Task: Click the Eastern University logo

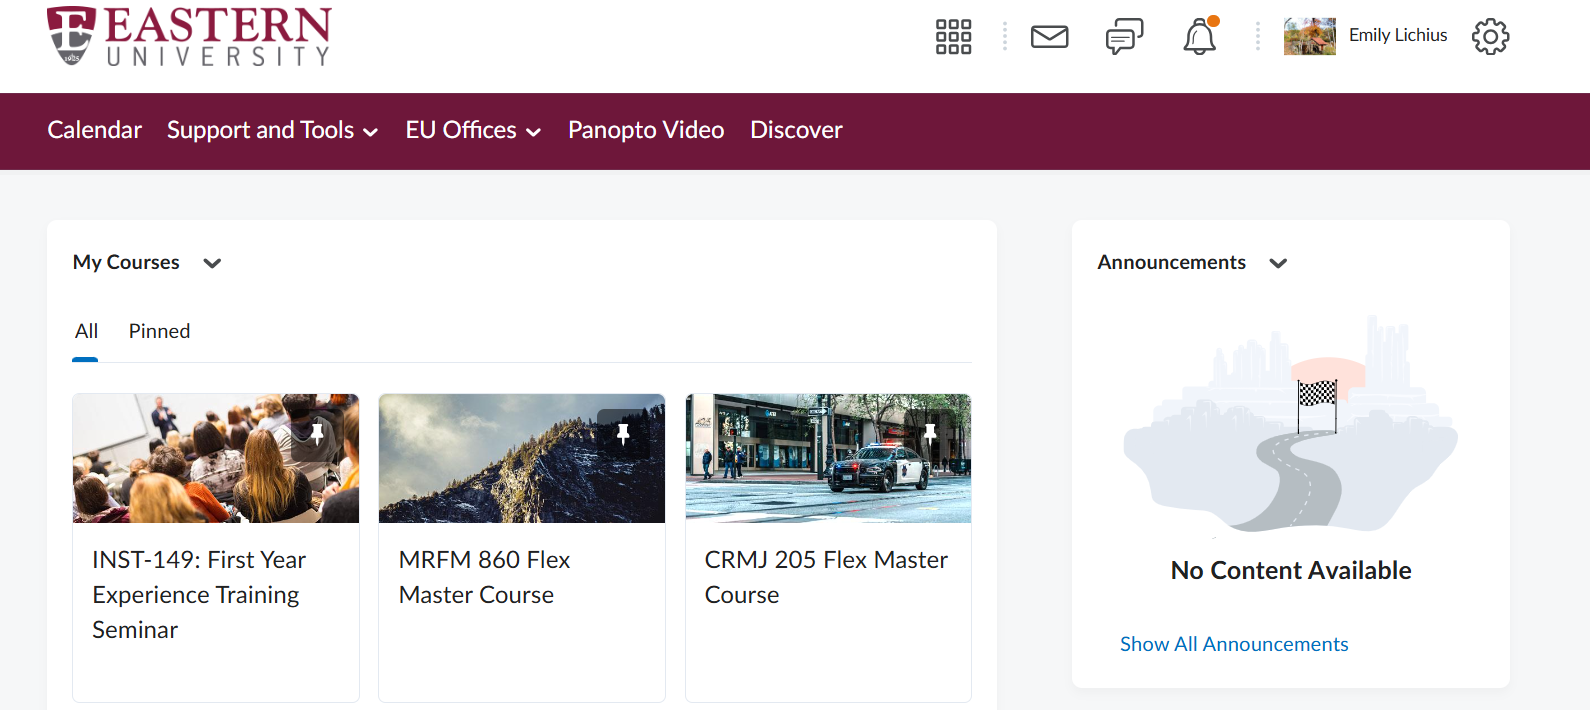Action: pos(189,37)
